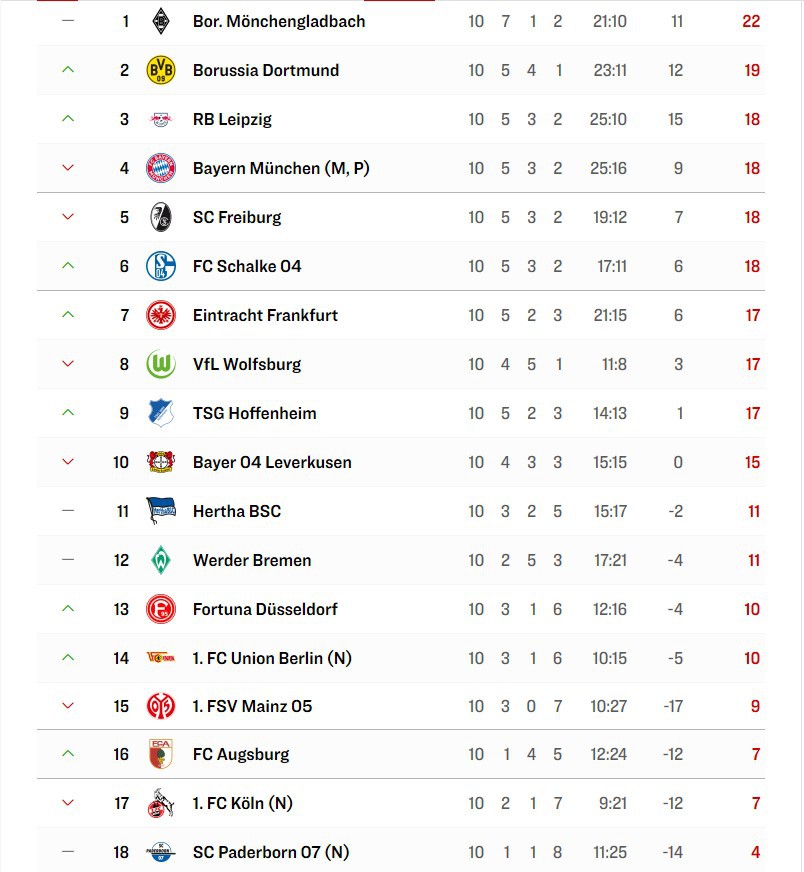Click the Bayern München club crest
The width and height of the screenshot is (804, 872).
[x=160, y=168]
